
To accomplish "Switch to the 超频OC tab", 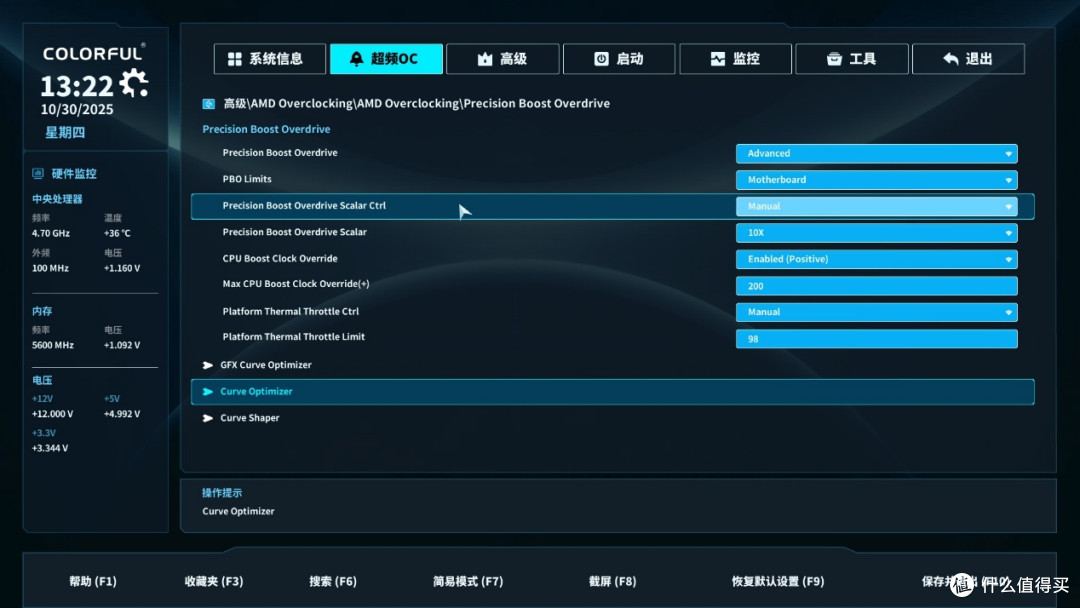I will point(386,59).
